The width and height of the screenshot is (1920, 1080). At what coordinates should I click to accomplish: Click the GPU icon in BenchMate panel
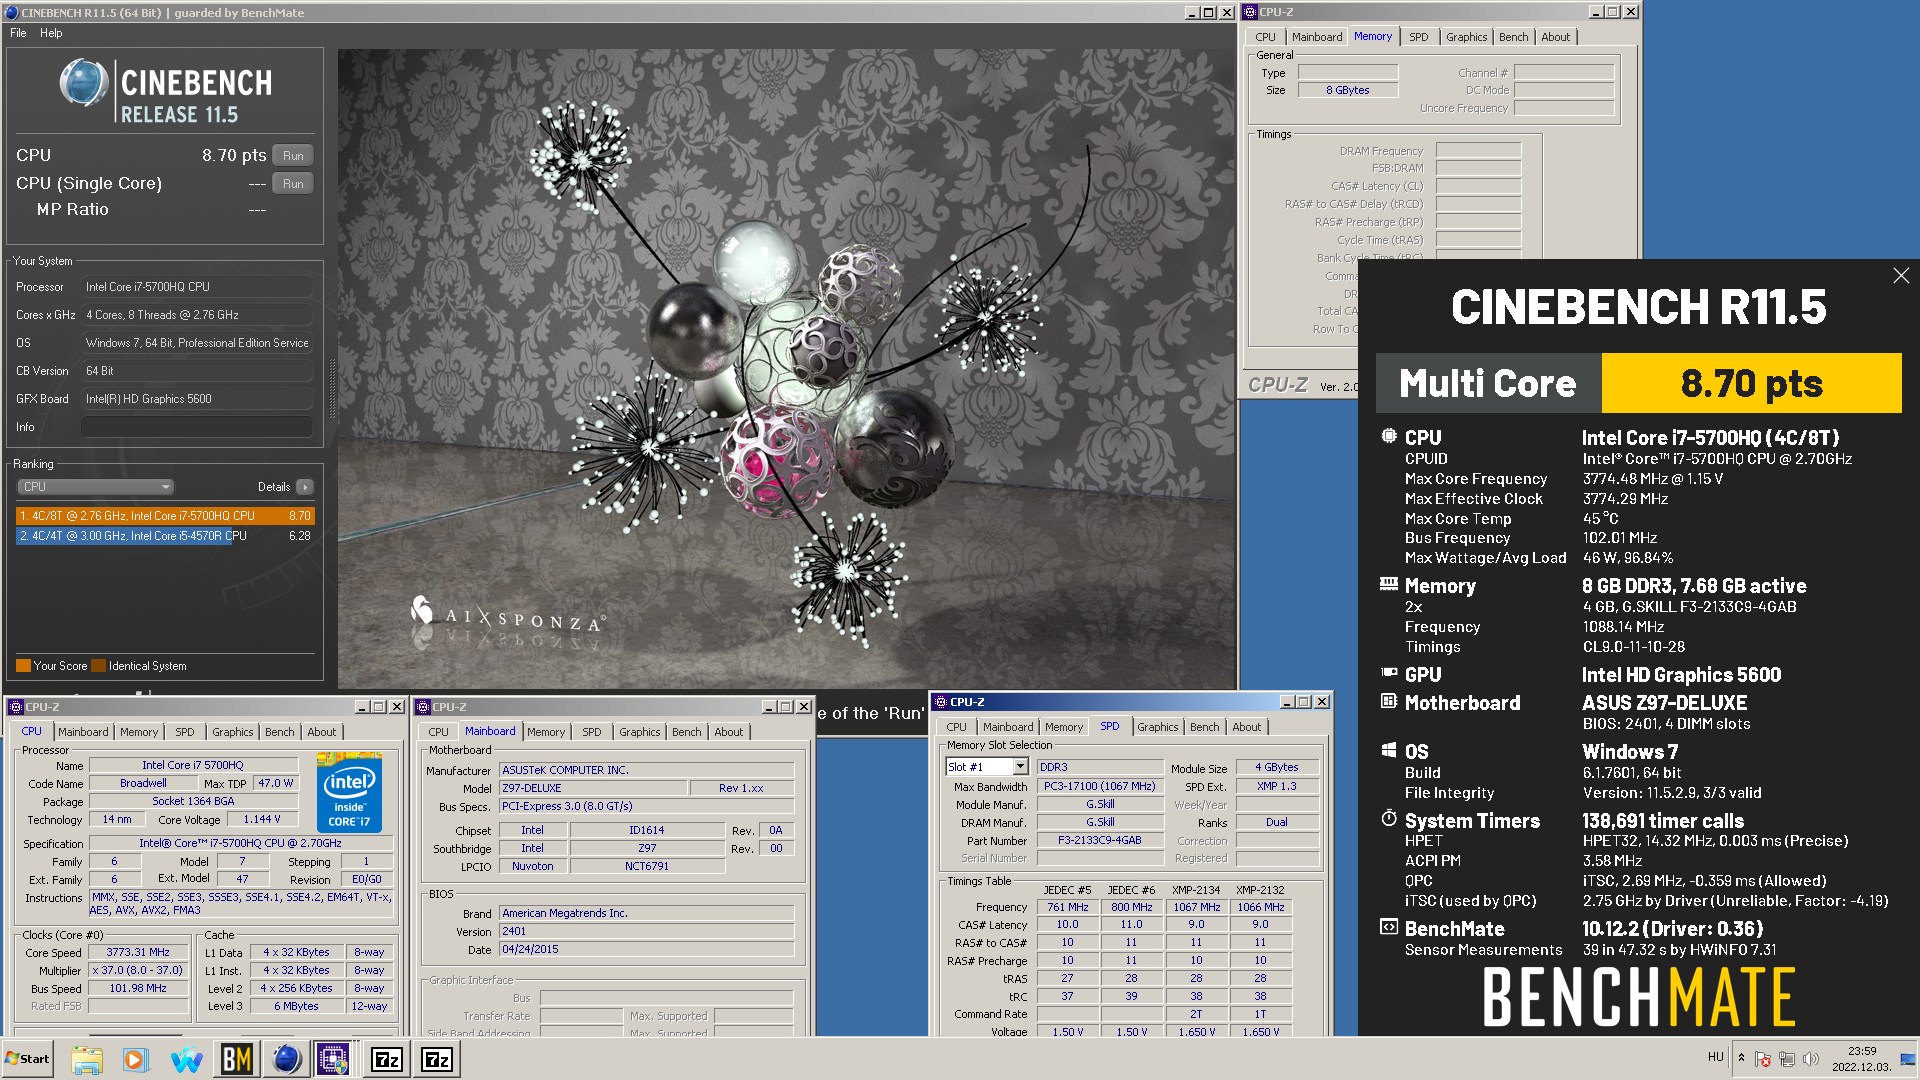[x=1389, y=674]
